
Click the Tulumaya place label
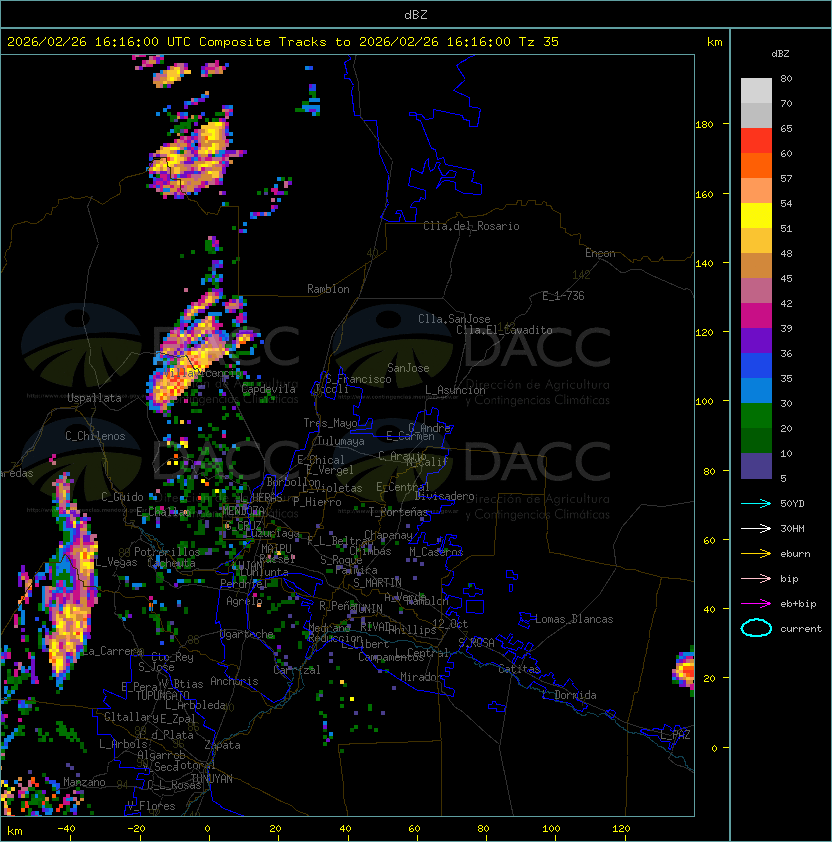[x=341, y=441]
